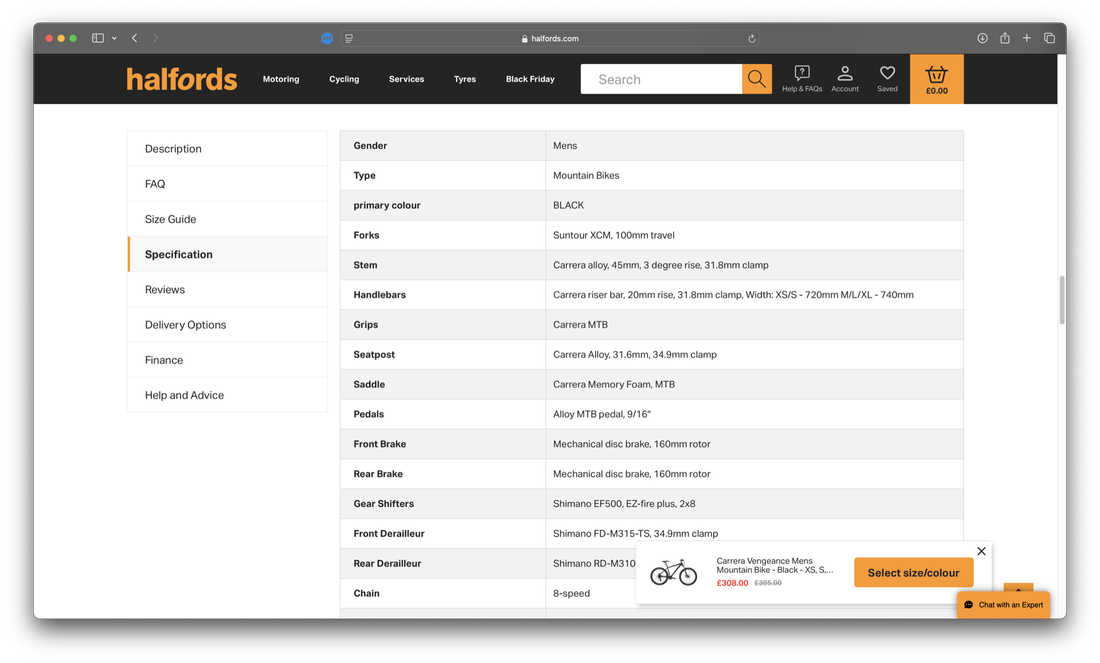Open a new Safari tab
Image resolution: width=1100 pixels, height=663 pixels.
point(1026,38)
